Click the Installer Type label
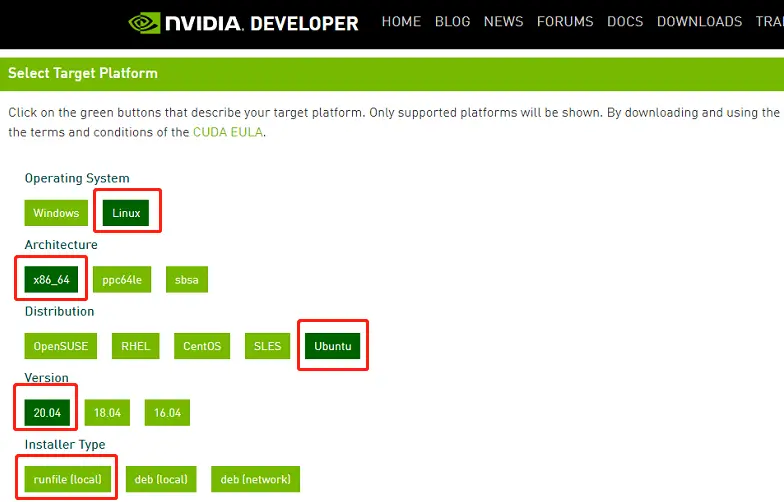The image size is (784, 502). (65, 444)
